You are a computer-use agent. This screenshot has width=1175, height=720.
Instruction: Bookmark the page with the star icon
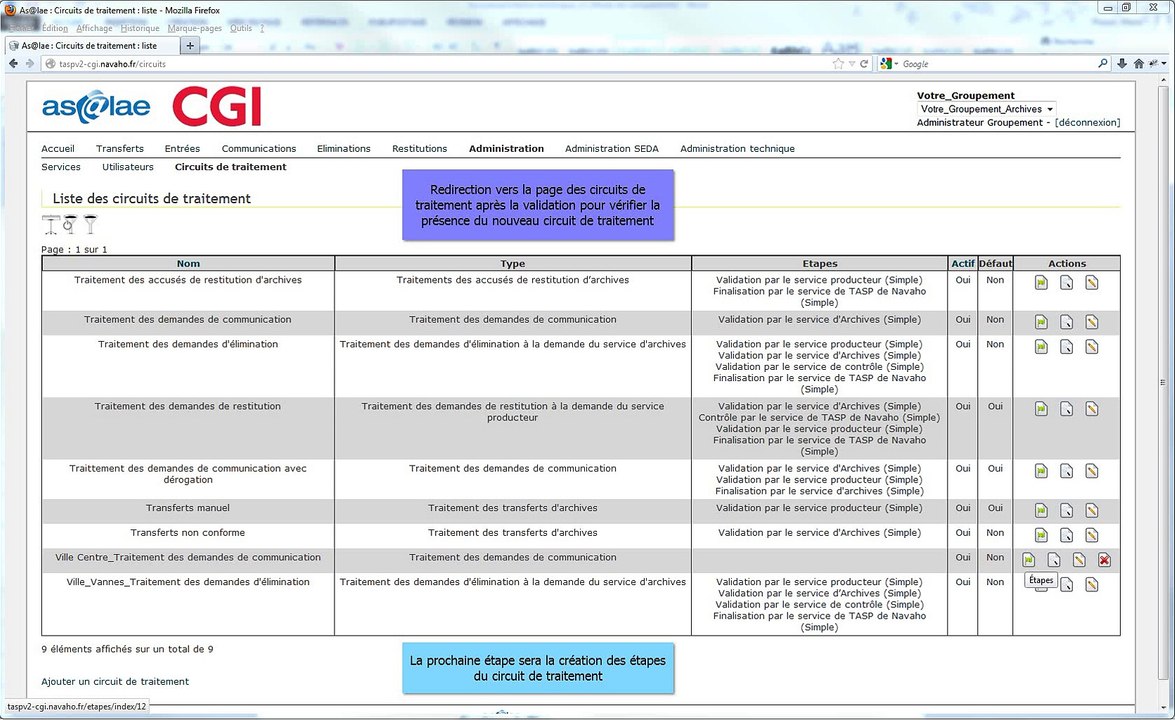838,64
